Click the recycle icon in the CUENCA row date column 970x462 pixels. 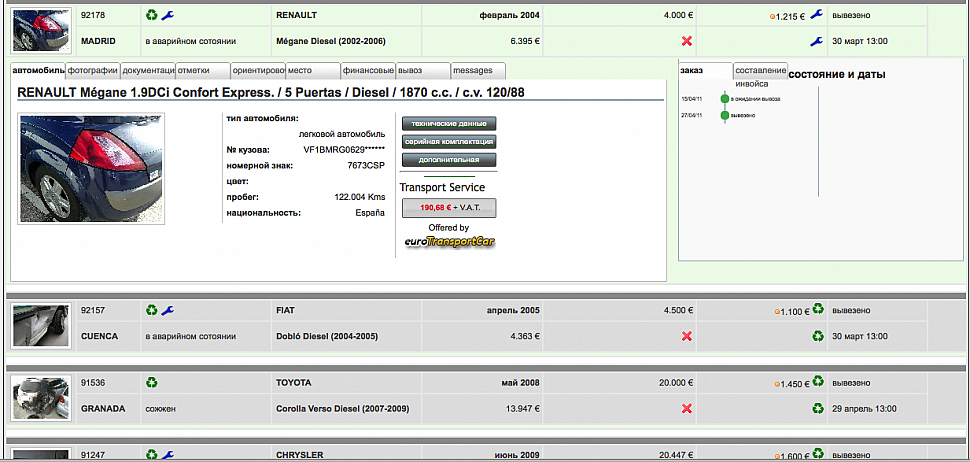point(818,336)
